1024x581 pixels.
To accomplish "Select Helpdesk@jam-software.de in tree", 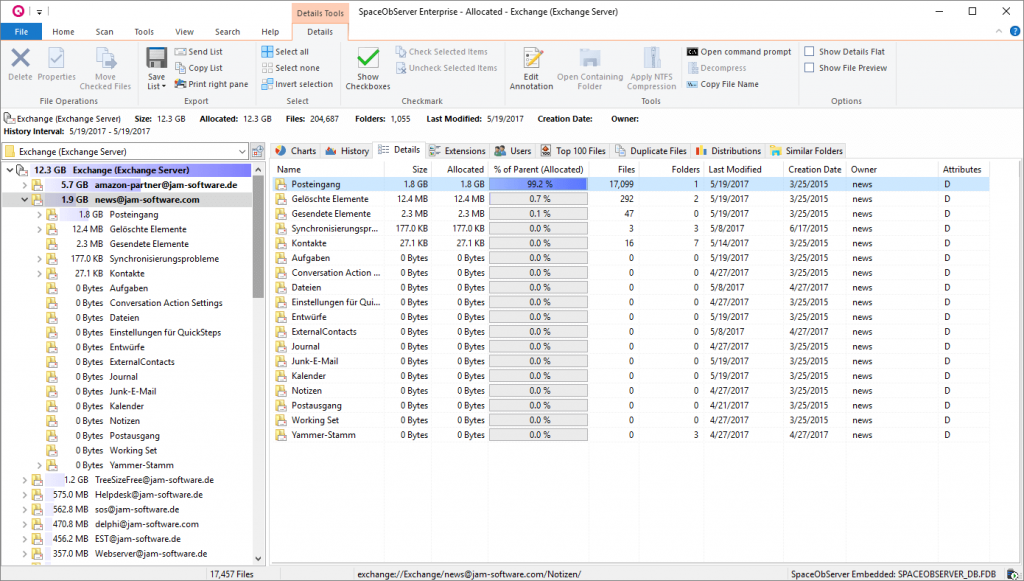I will [149, 495].
